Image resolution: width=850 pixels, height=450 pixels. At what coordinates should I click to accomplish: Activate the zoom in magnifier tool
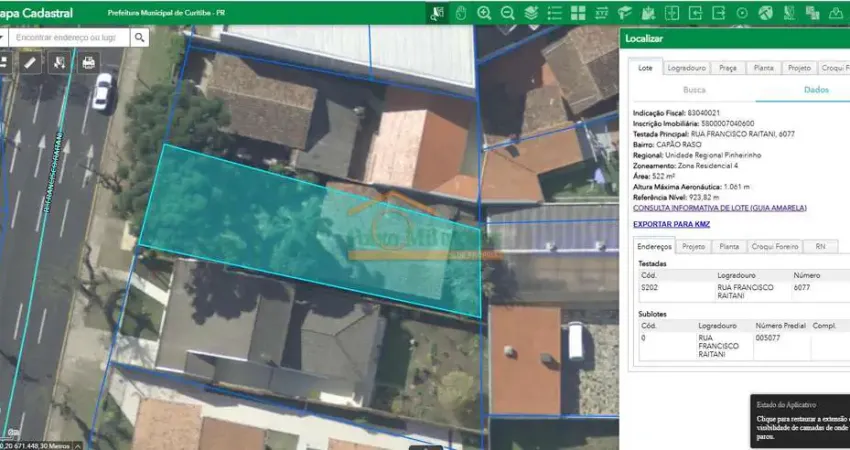coord(484,13)
